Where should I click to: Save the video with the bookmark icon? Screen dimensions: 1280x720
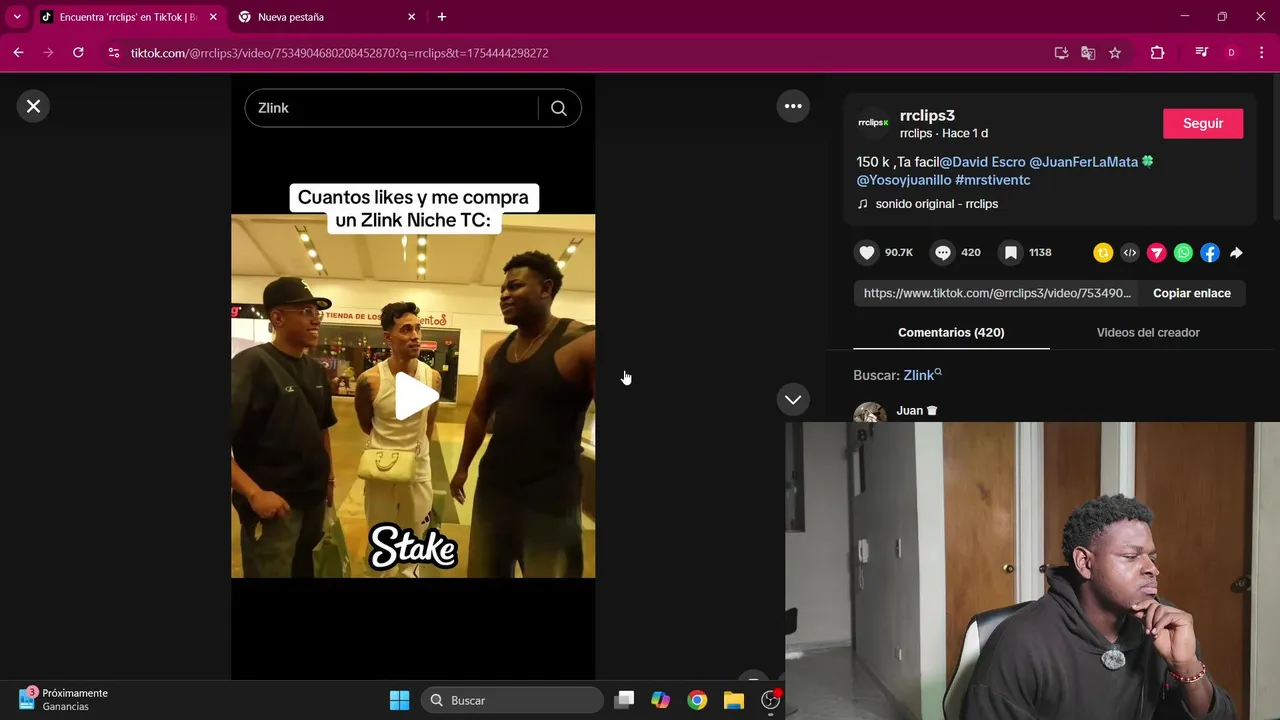(x=1011, y=253)
